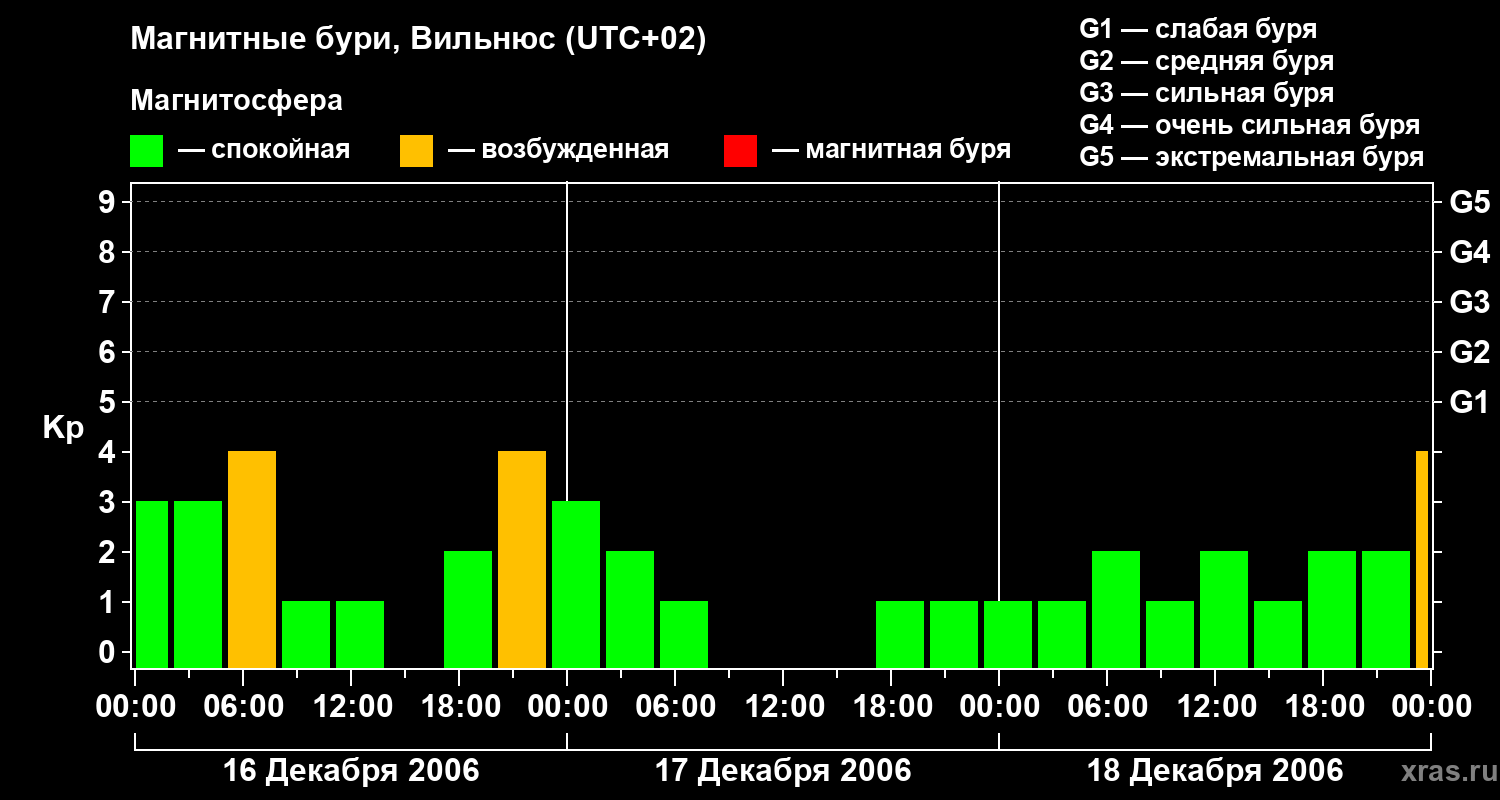Click the '— магнитная буря' legend label
1500x800 pixels.
(892, 150)
